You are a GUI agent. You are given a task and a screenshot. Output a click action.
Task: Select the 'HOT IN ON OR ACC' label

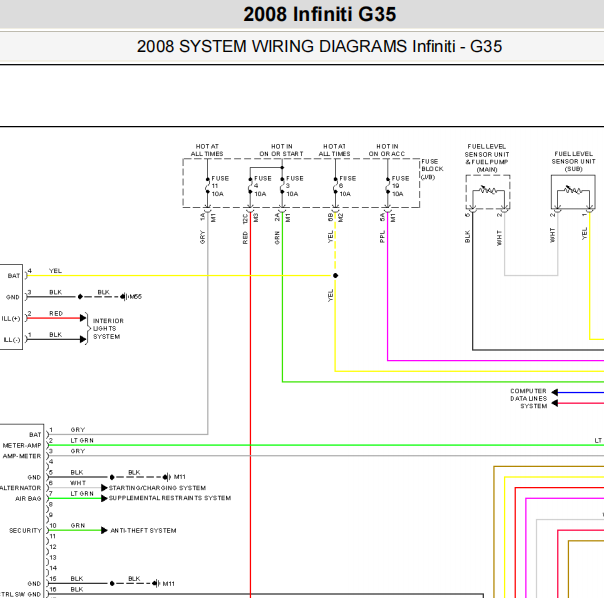(x=387, y=150)
